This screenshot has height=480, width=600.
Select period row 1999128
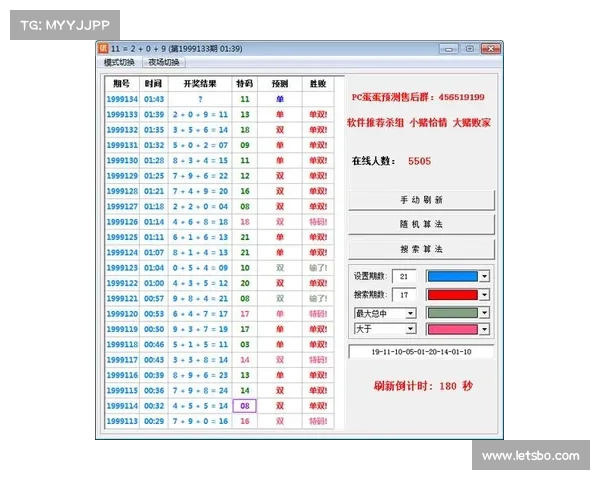pyautogui.click(x=219, y=191)
